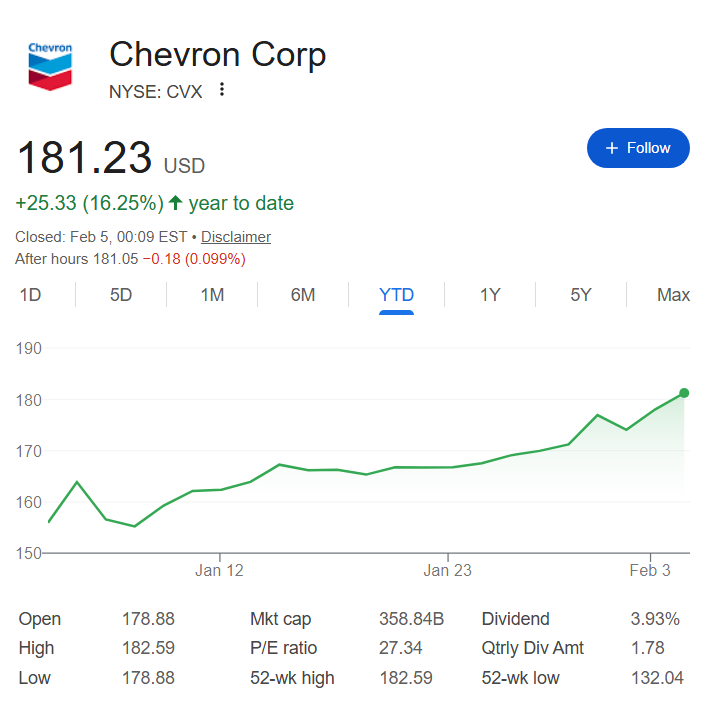Click the green end-point dot on chart
Viewport: 705px width, 713px height.
[x=684, y=393]
